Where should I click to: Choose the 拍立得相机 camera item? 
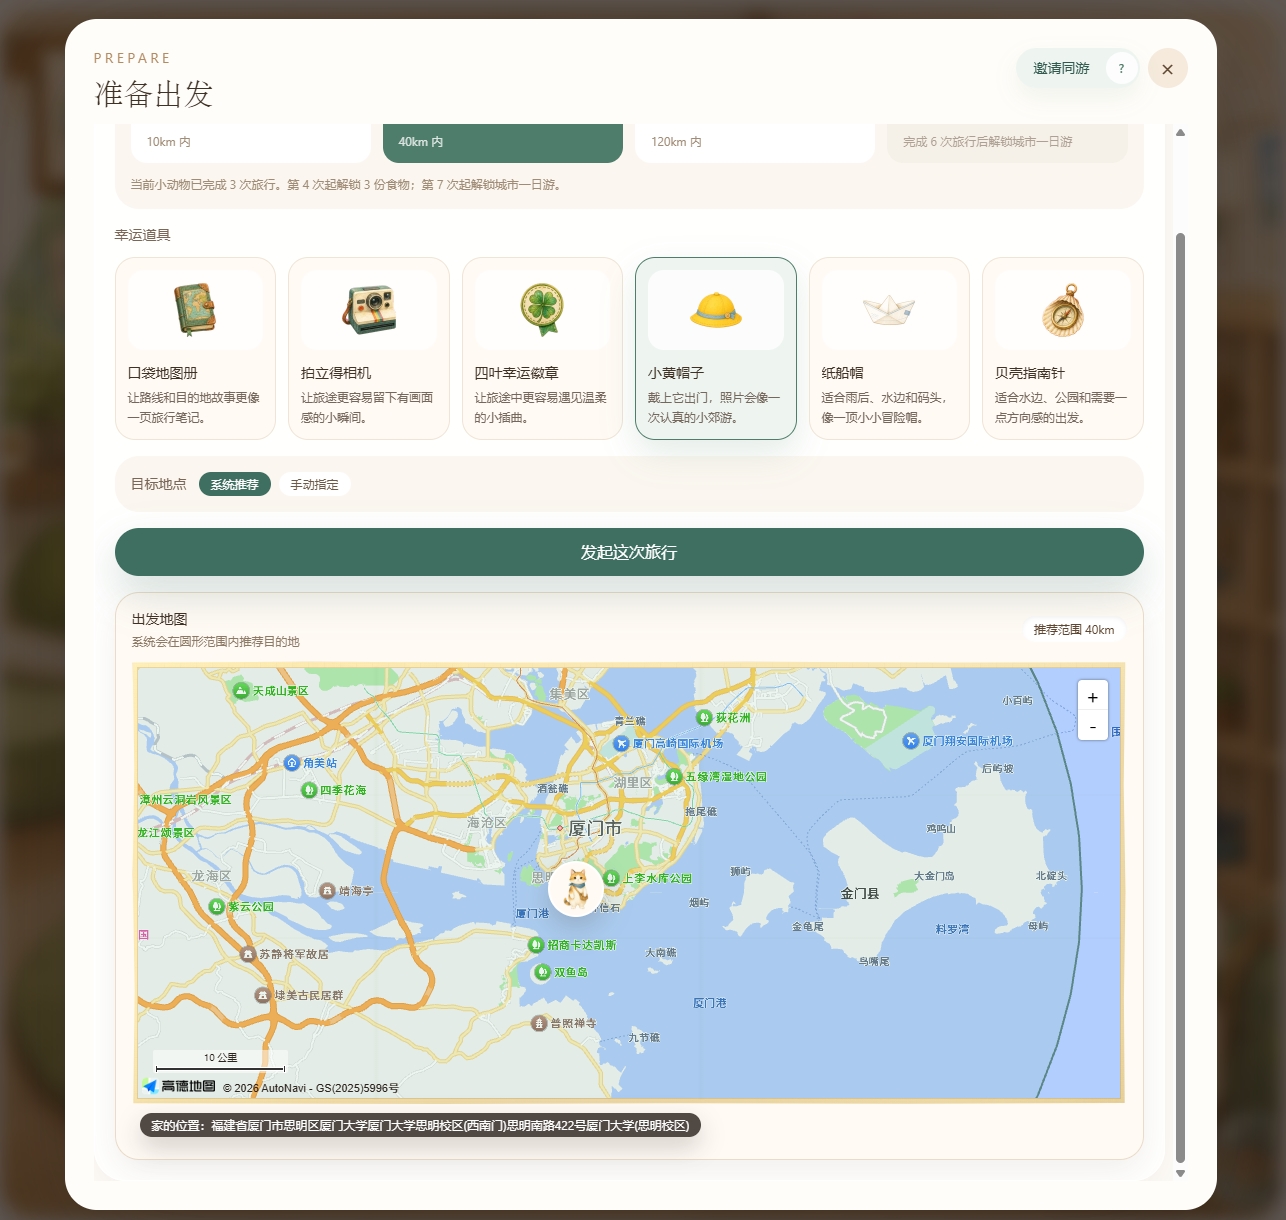pyautogui.click(x=369, y=348)
